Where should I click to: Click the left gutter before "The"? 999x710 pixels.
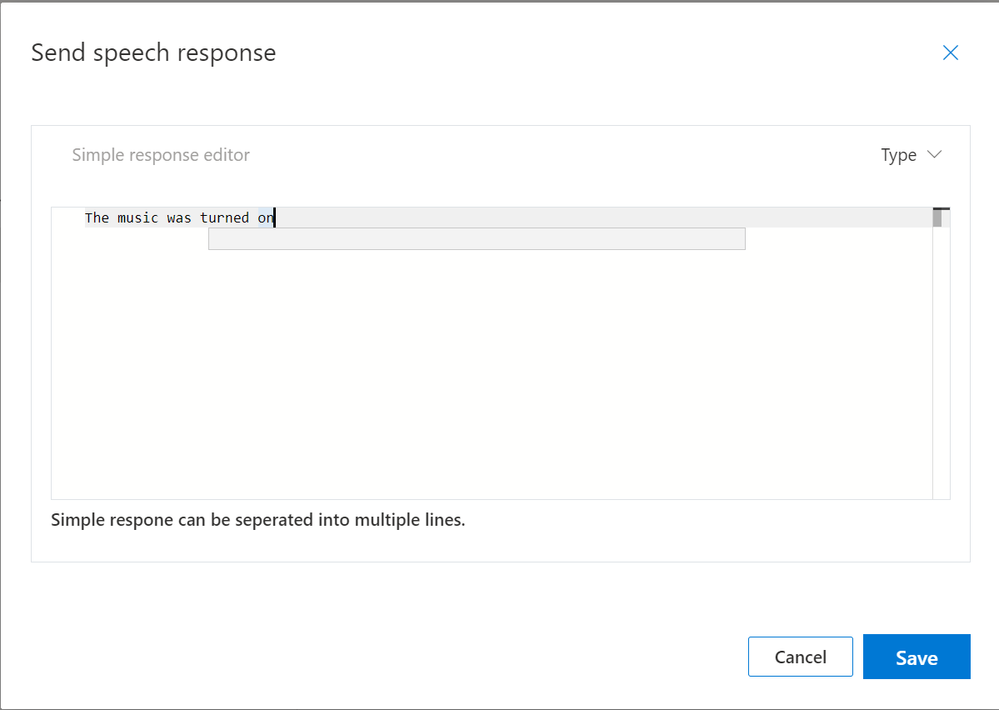click(67, 218)
